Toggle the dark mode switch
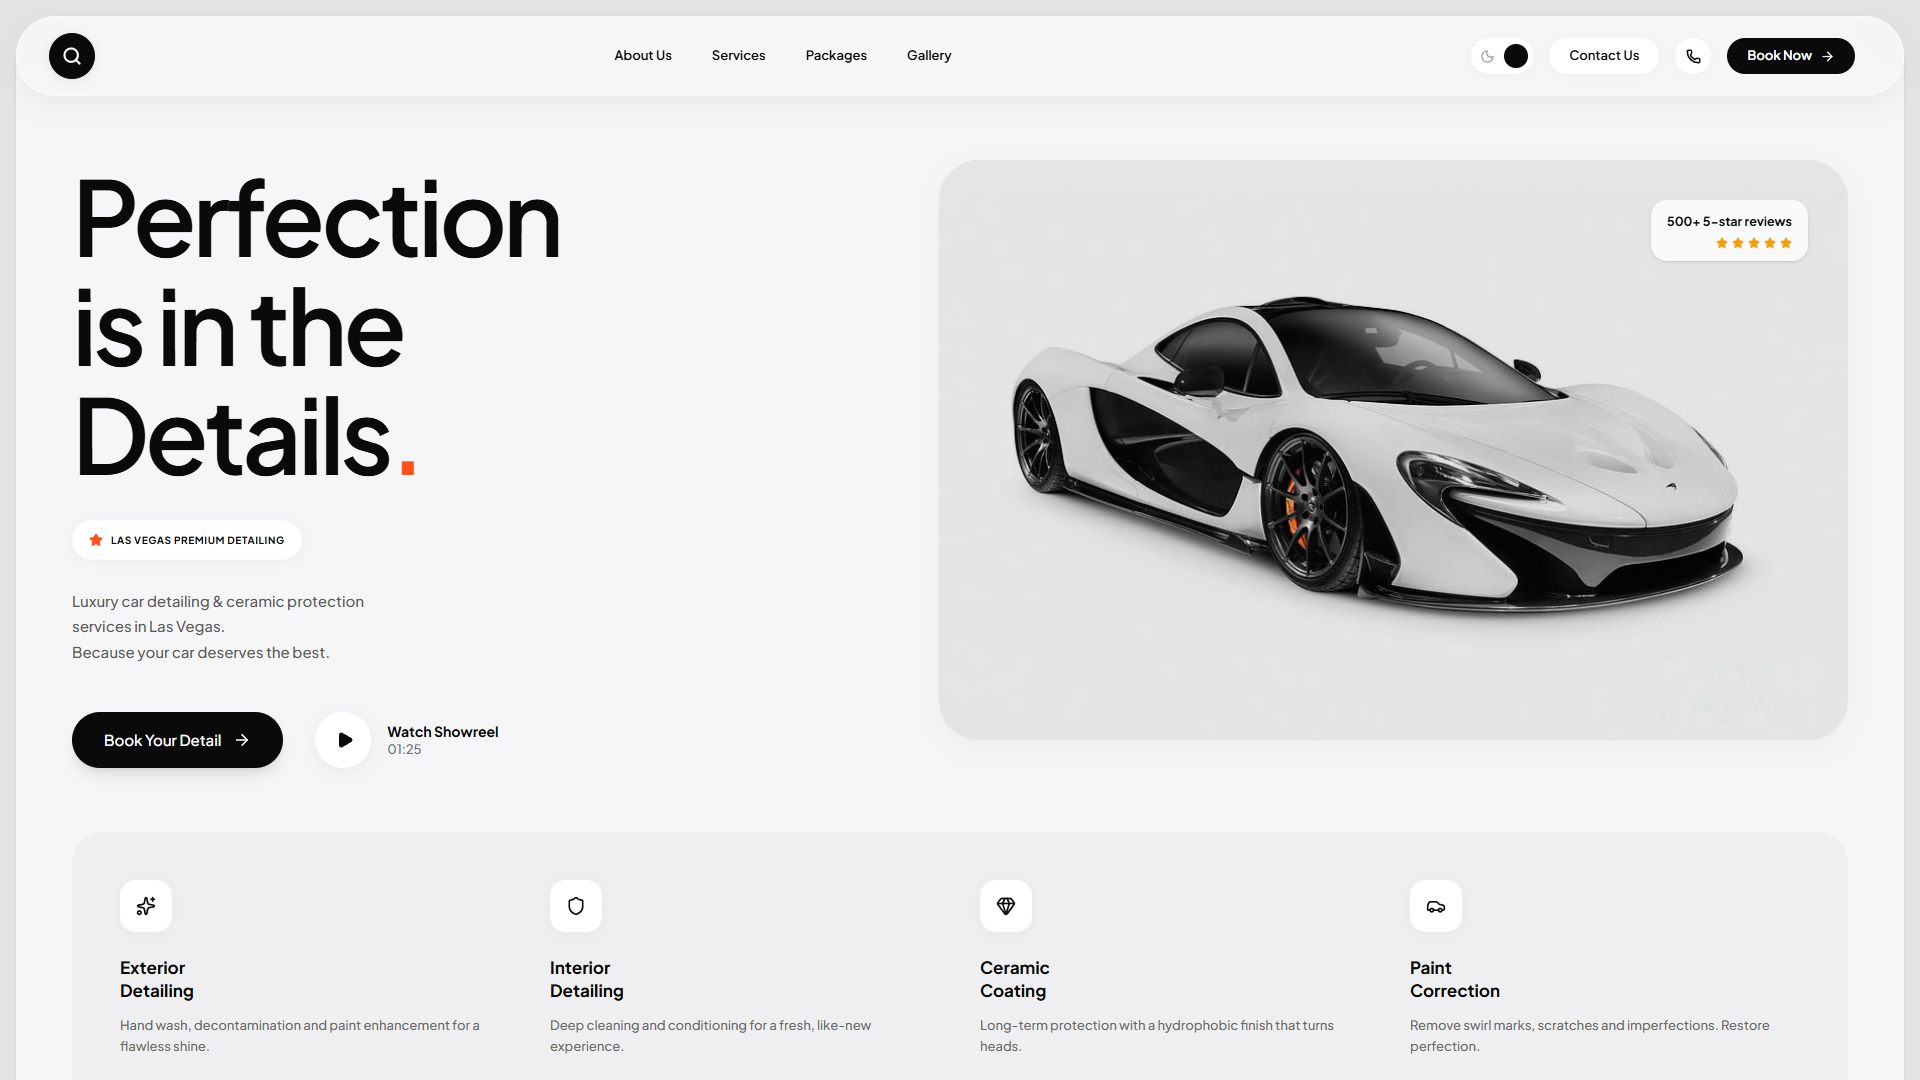Screen dimensions: 1920x1080 pos(1502,56)
